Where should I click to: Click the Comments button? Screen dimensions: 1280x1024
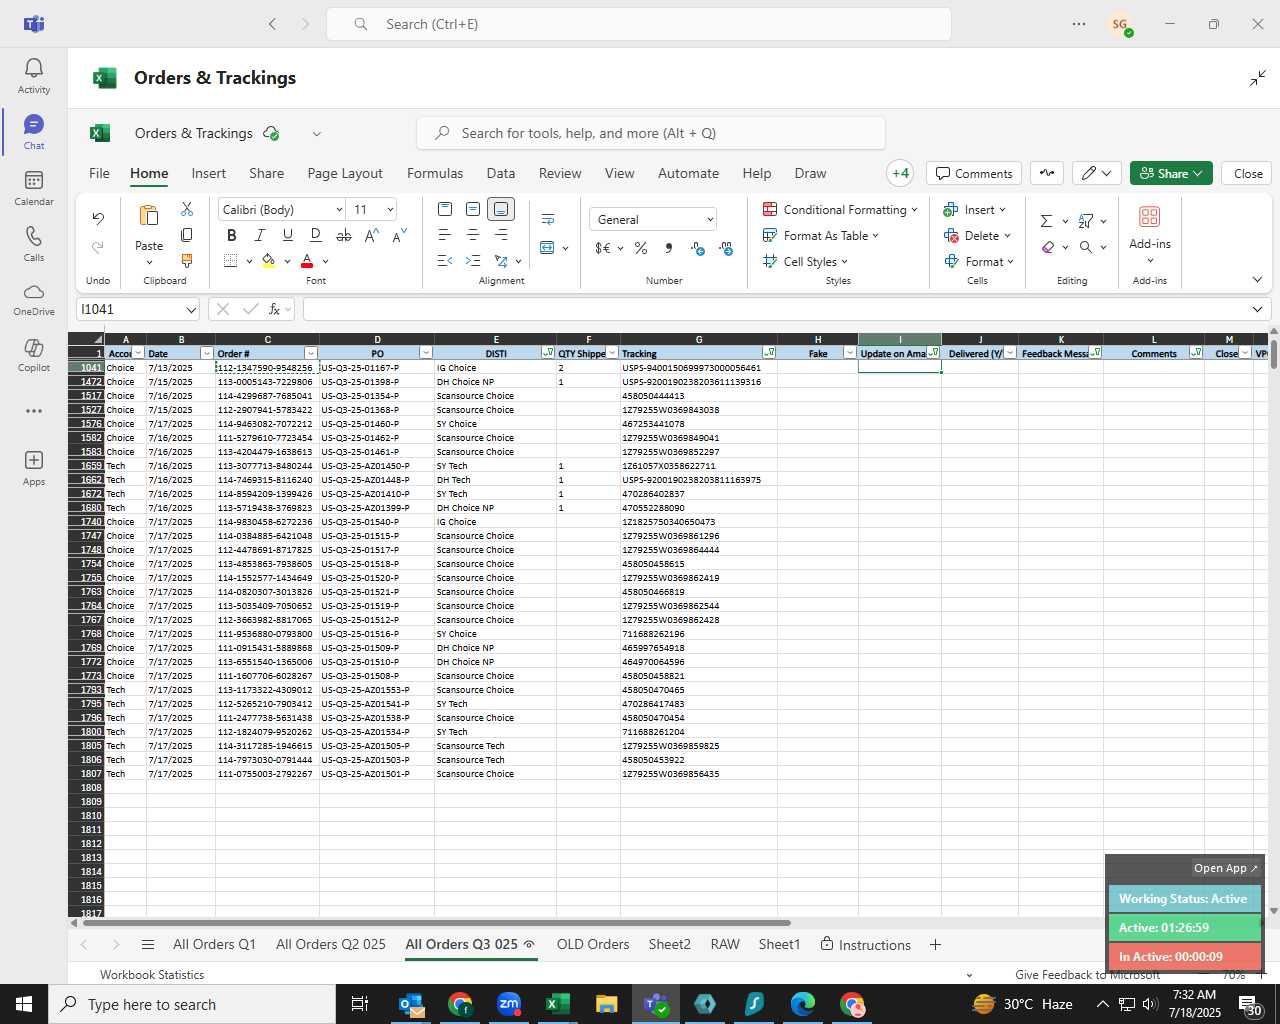974,173
